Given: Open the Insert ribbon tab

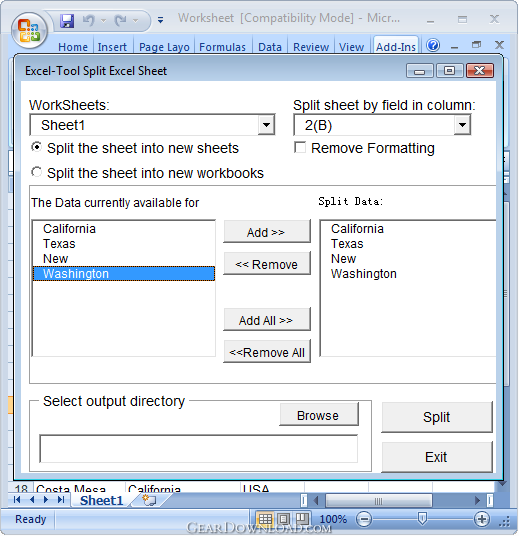Looking at the screenshot, I should (112, 47).
